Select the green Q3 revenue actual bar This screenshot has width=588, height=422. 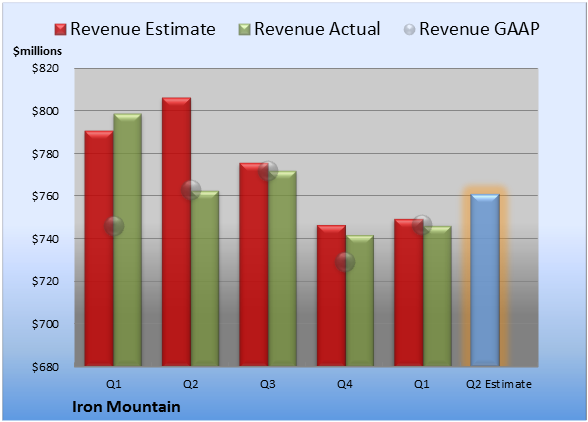click(x=282, y=268)
